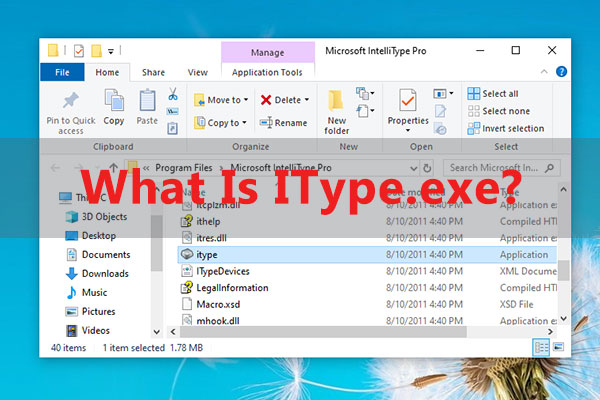Open the Application Tools tab
Image resolution: width=600 pixels, height=400 pixels.
(267, 72)
